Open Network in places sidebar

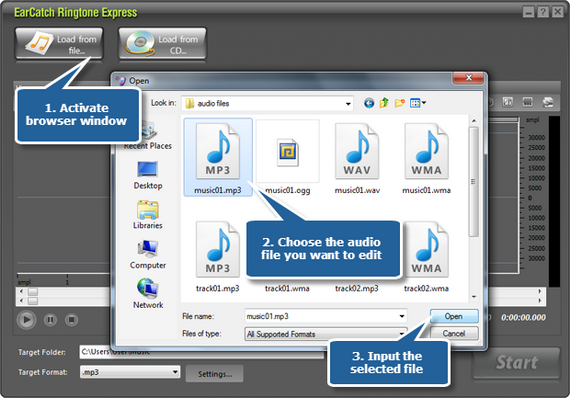pyautogui.click(x=148, y=294)
